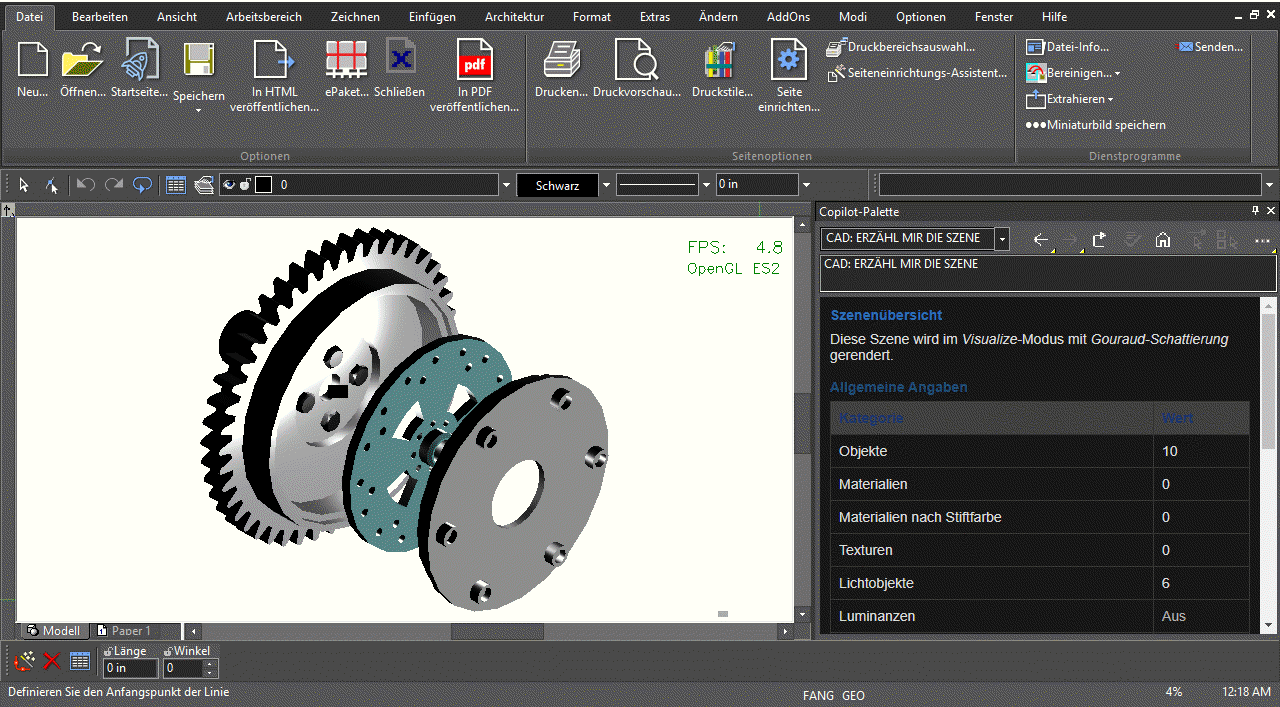
Task: Switch to the Zeichnen ribbon tab
Action: tap(355, 17)
